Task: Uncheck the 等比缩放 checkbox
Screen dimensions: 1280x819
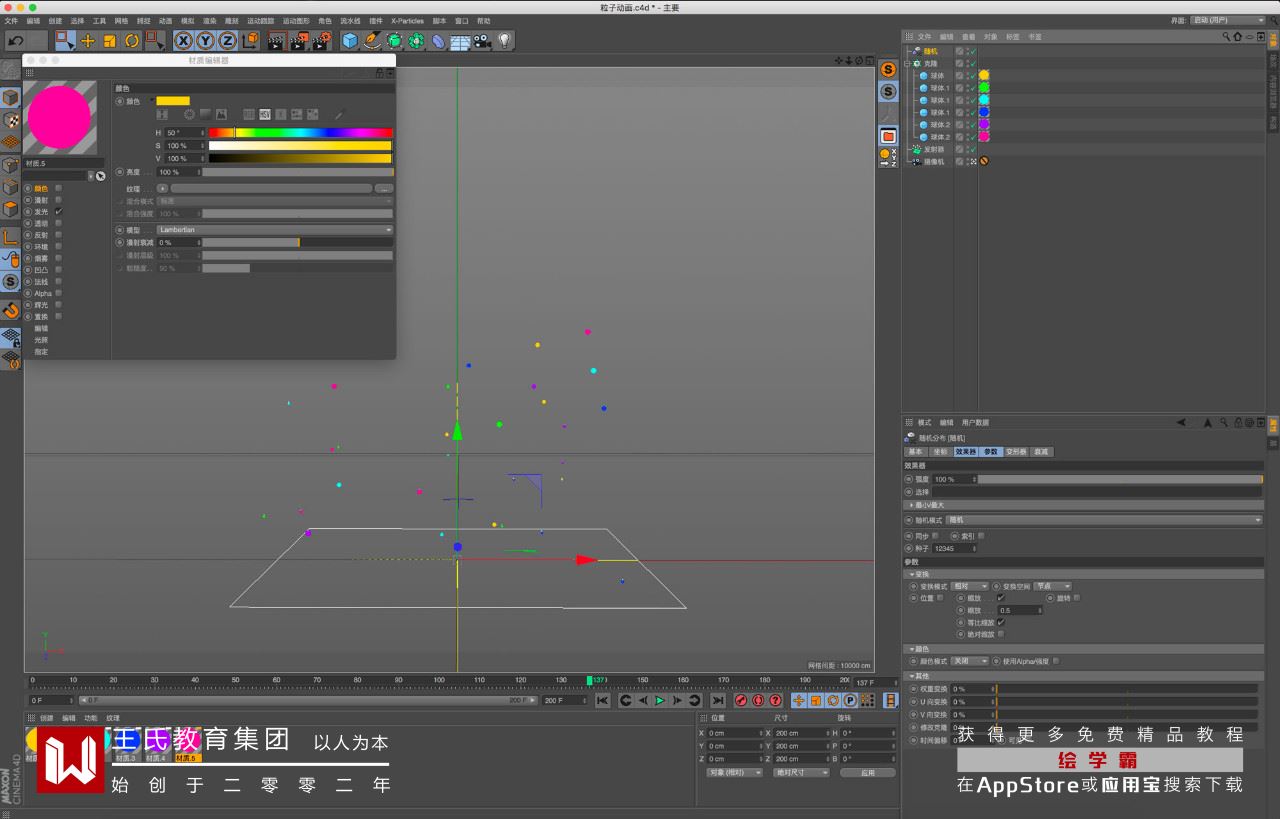Action: [x=1000, y=622]
